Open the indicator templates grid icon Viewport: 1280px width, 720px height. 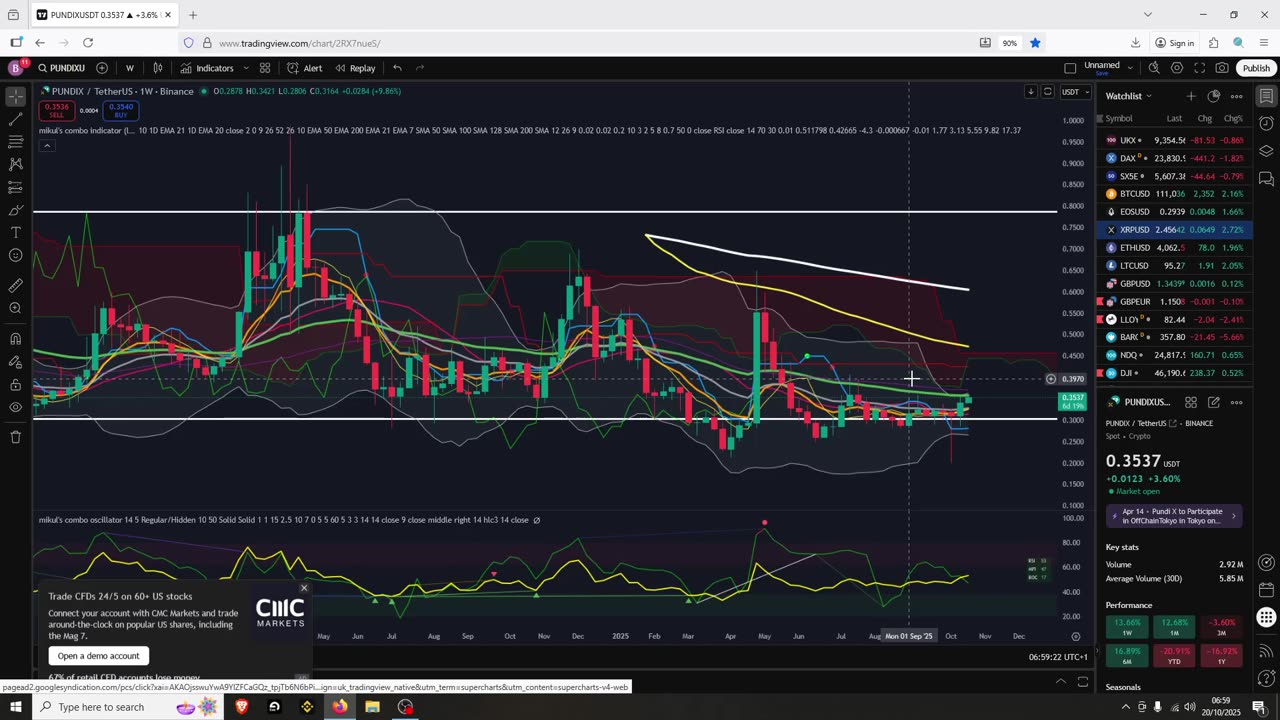(265, 68)
